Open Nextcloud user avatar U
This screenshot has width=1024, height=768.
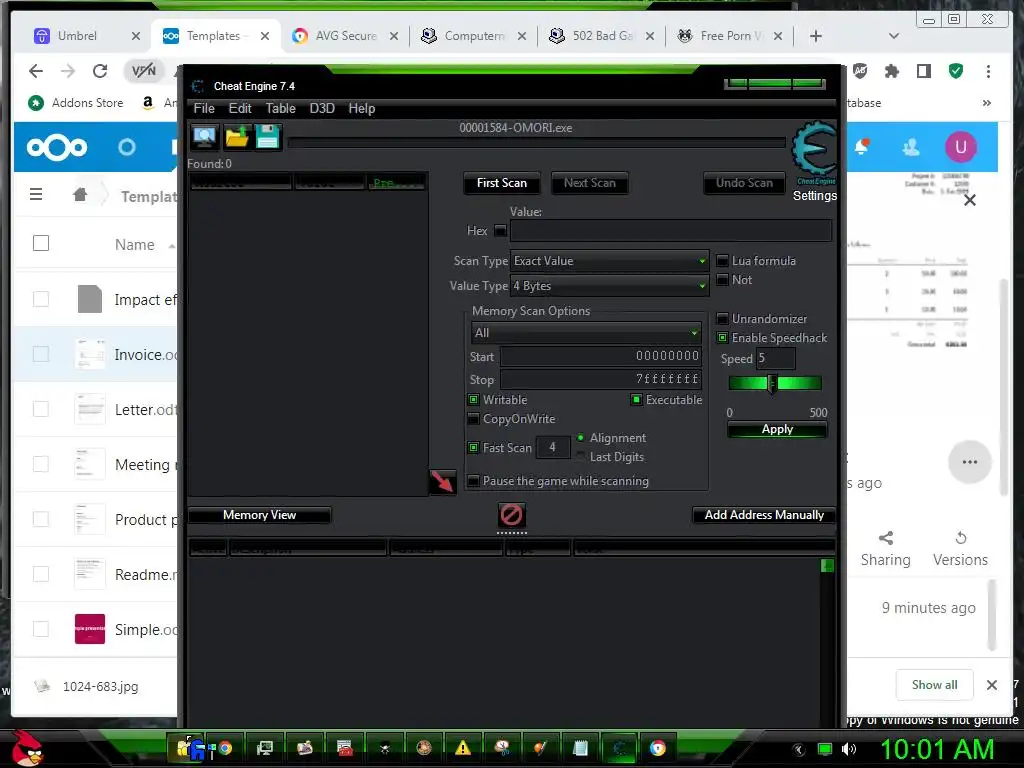(x=961, y=147)
